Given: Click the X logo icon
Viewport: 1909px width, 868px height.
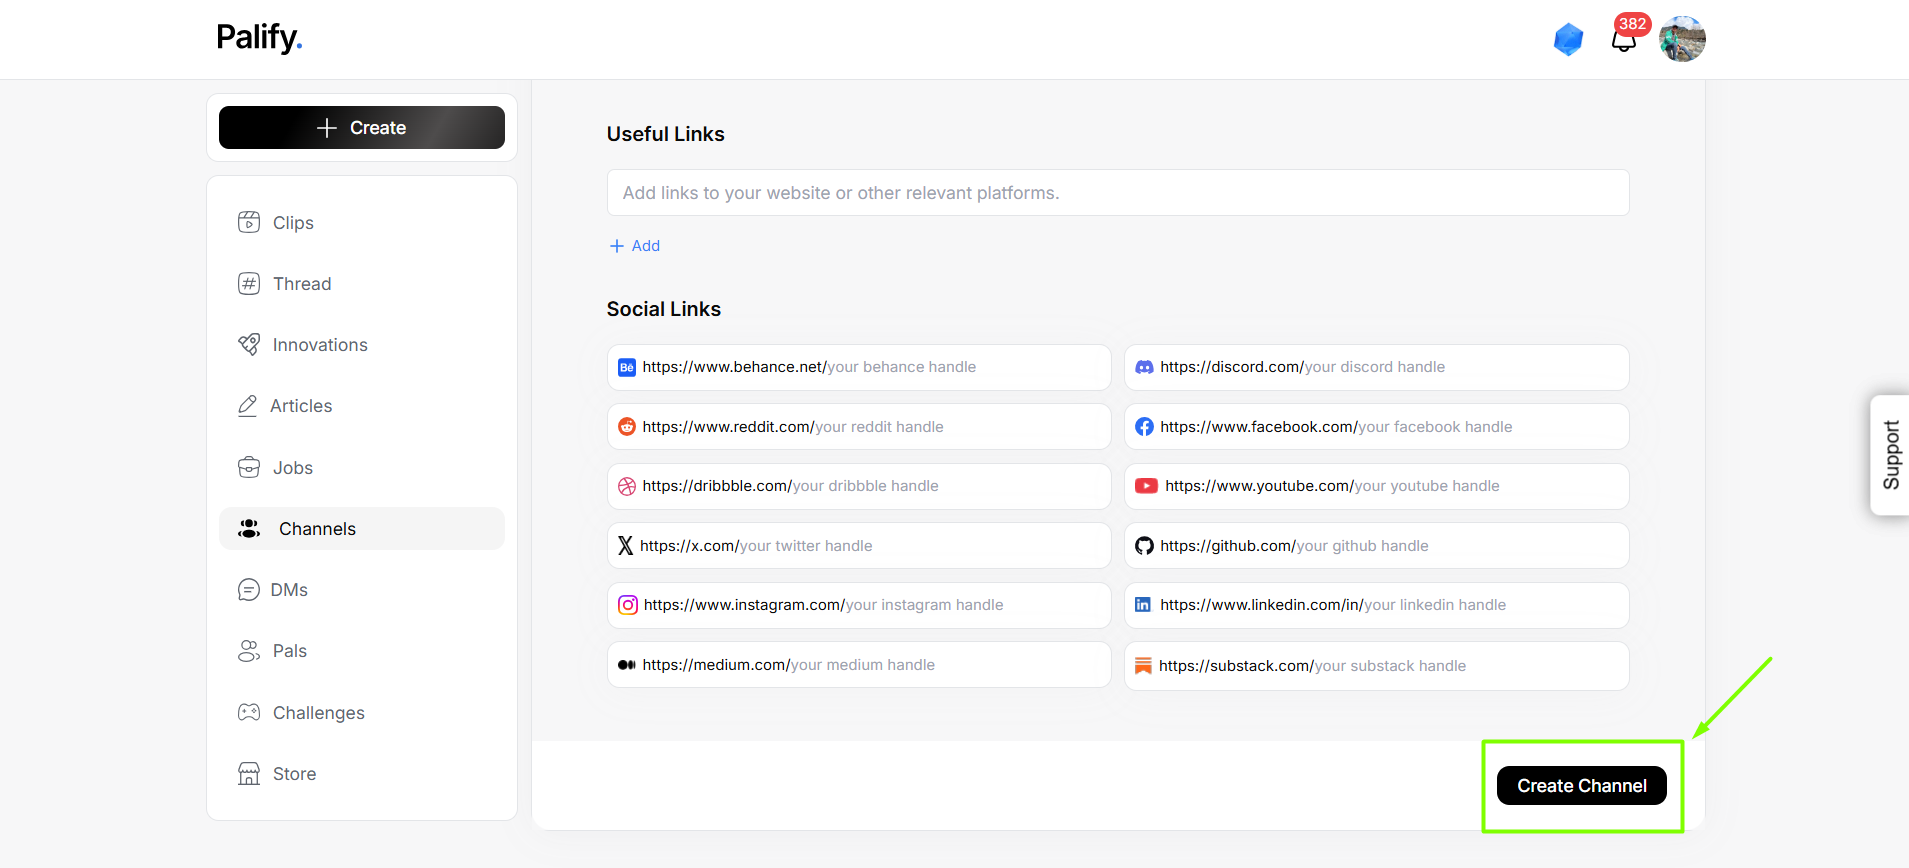Looking at the screenshot, I should coord(625,545).
